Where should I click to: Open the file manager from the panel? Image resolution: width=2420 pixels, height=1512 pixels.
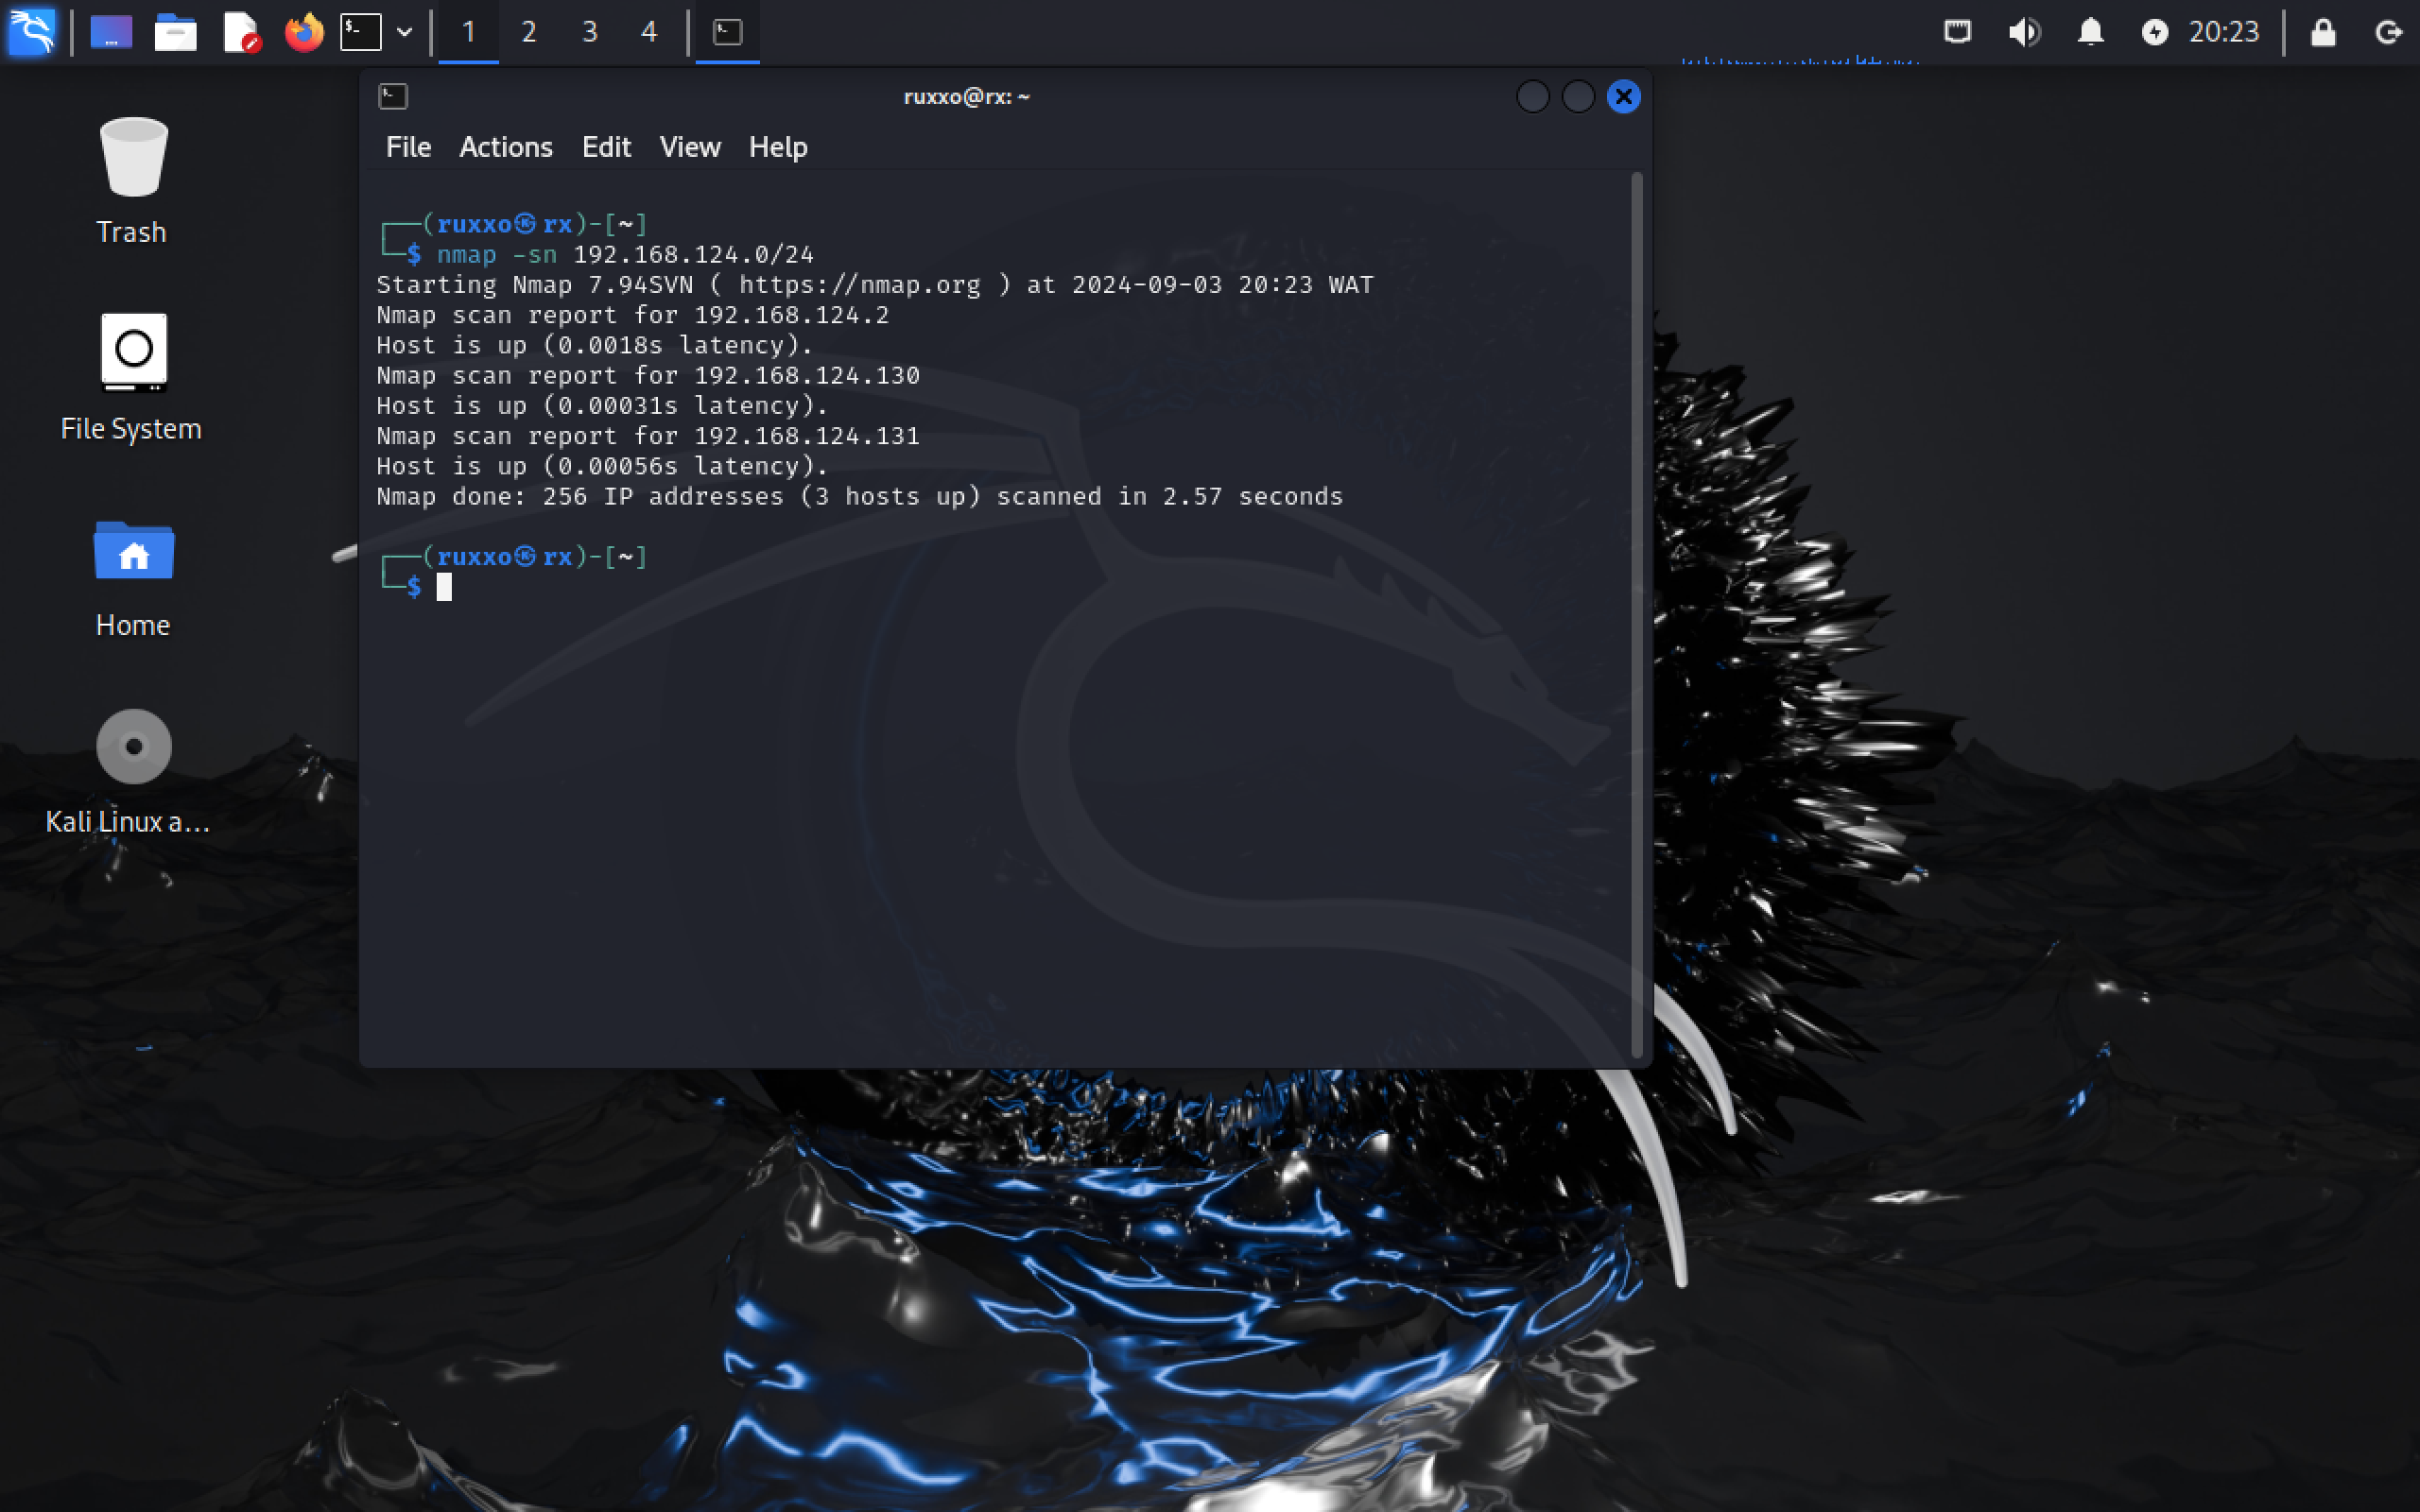(175, 32)
